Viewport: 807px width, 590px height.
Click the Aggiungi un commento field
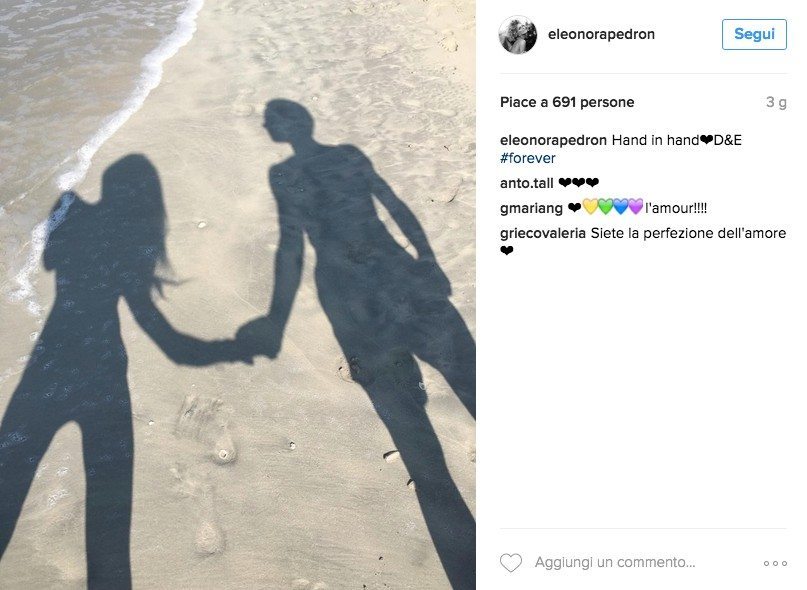pos(615,562)
